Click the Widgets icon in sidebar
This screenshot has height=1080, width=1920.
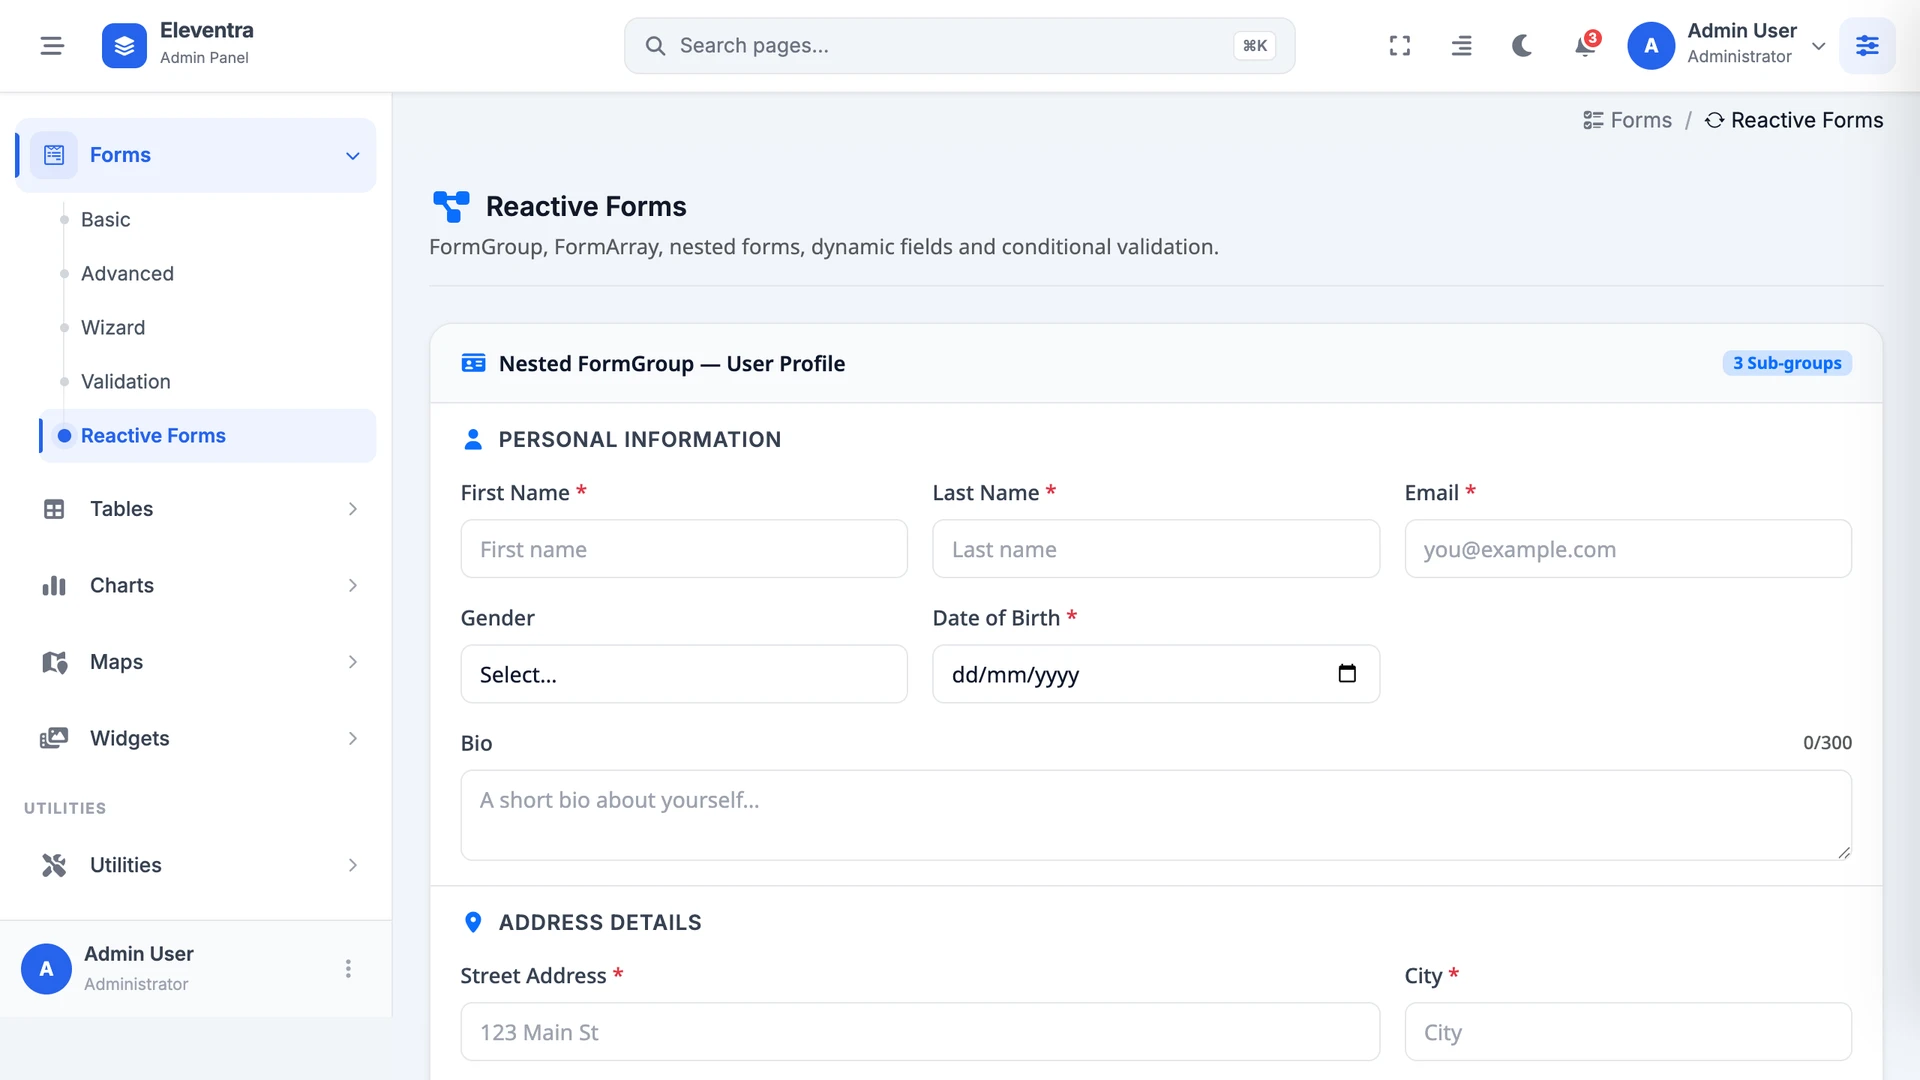54,738
